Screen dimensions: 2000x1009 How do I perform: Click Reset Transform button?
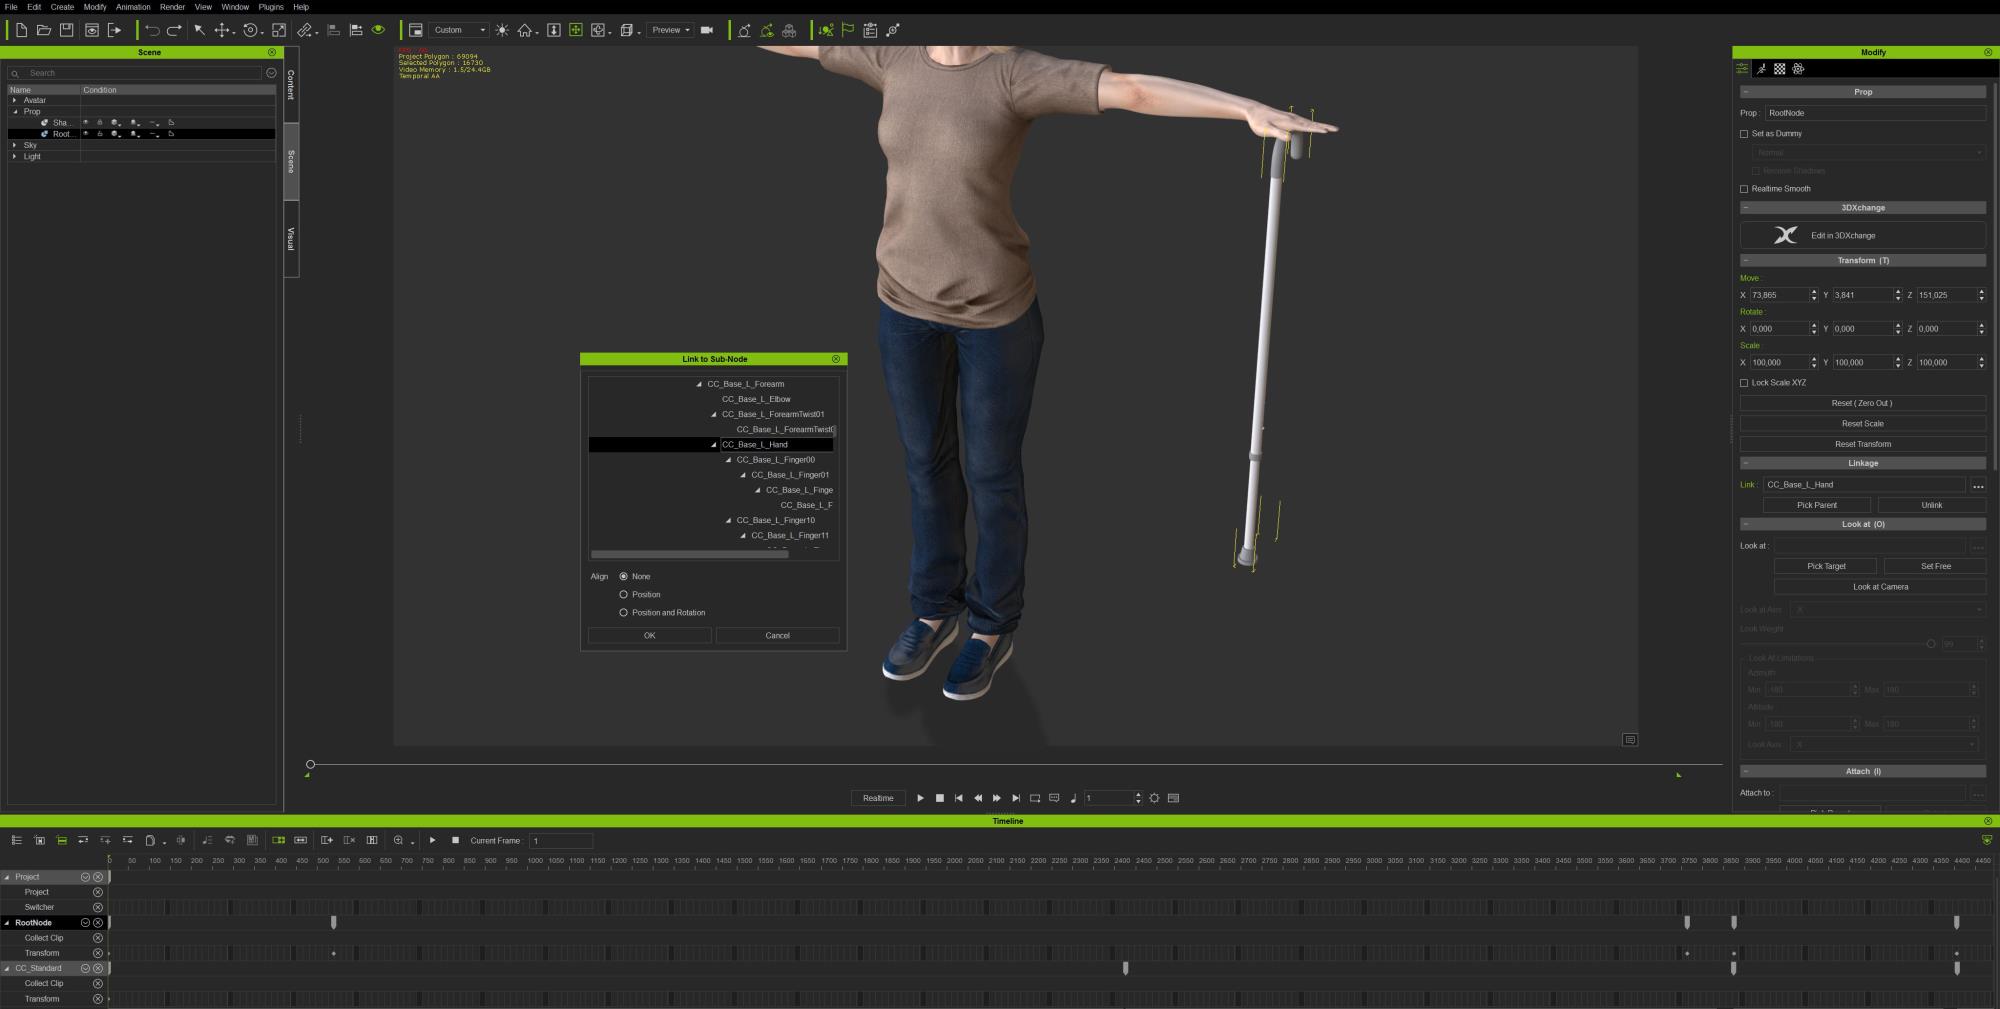1863,444
